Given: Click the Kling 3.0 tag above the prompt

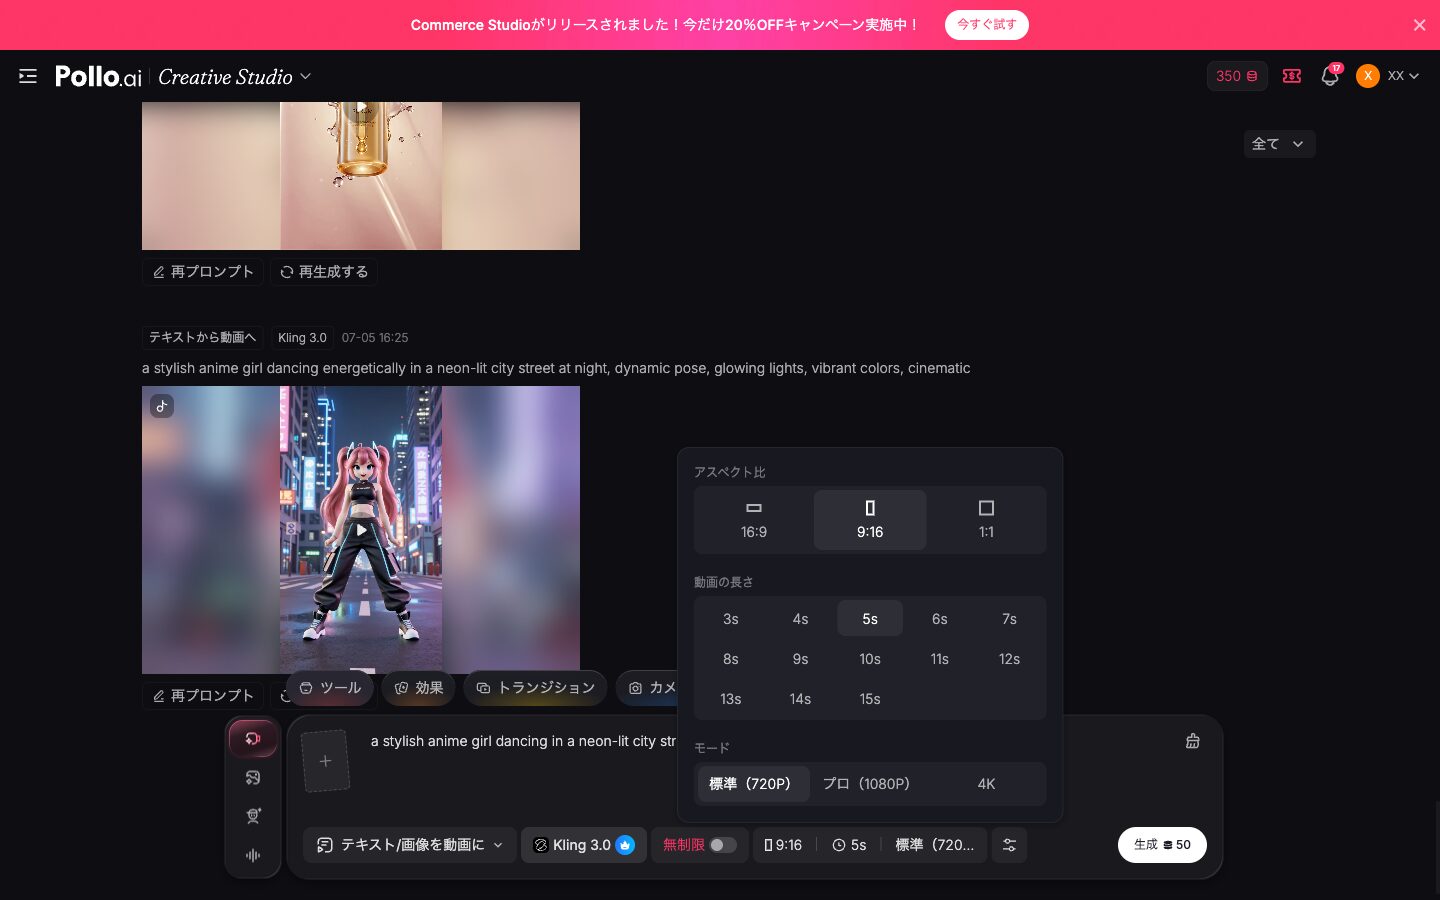Looking at the screenshot, I should click(302, 337).
